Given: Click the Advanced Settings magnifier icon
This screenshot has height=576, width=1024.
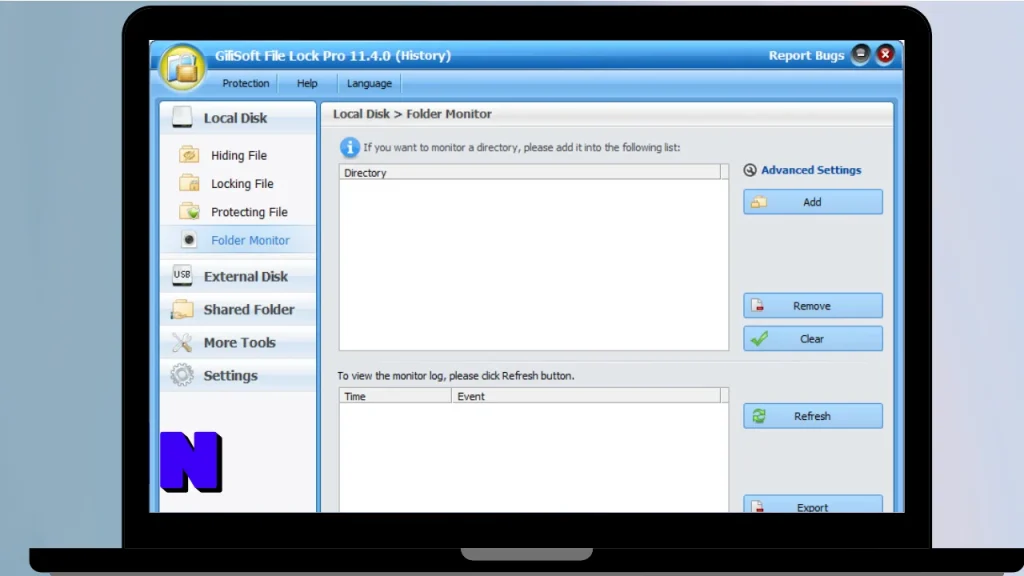Looking at the screenshot, I should pyautogui.click(x=750, y=170).
